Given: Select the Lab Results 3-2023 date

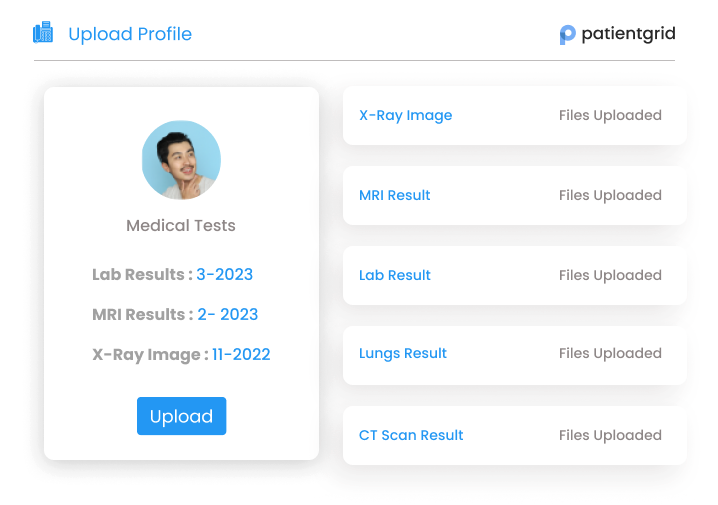Looking at the screenshot, I should (224, 274).
